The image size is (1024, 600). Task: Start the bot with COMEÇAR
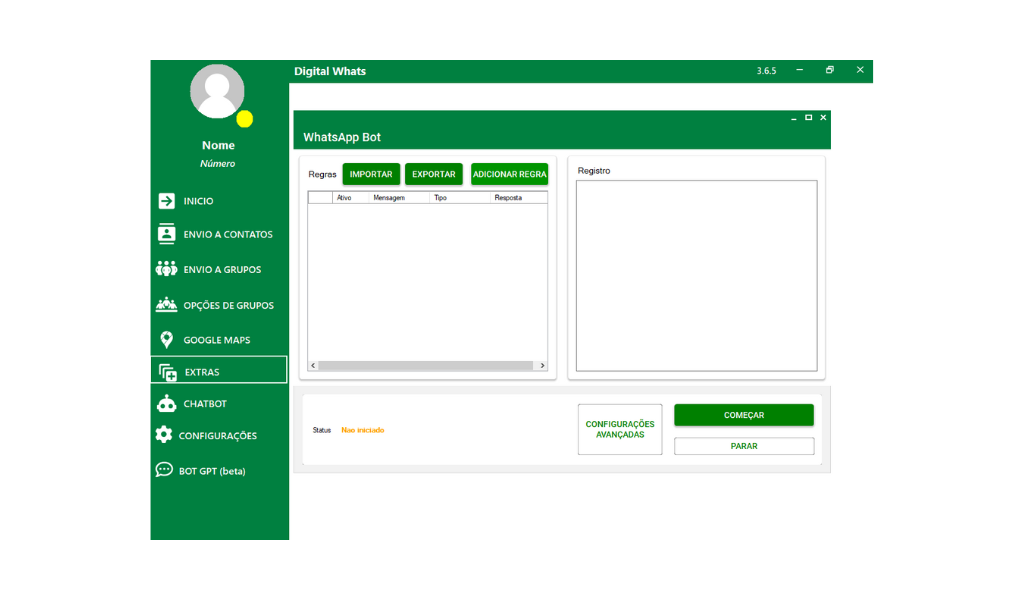(744, 415)
